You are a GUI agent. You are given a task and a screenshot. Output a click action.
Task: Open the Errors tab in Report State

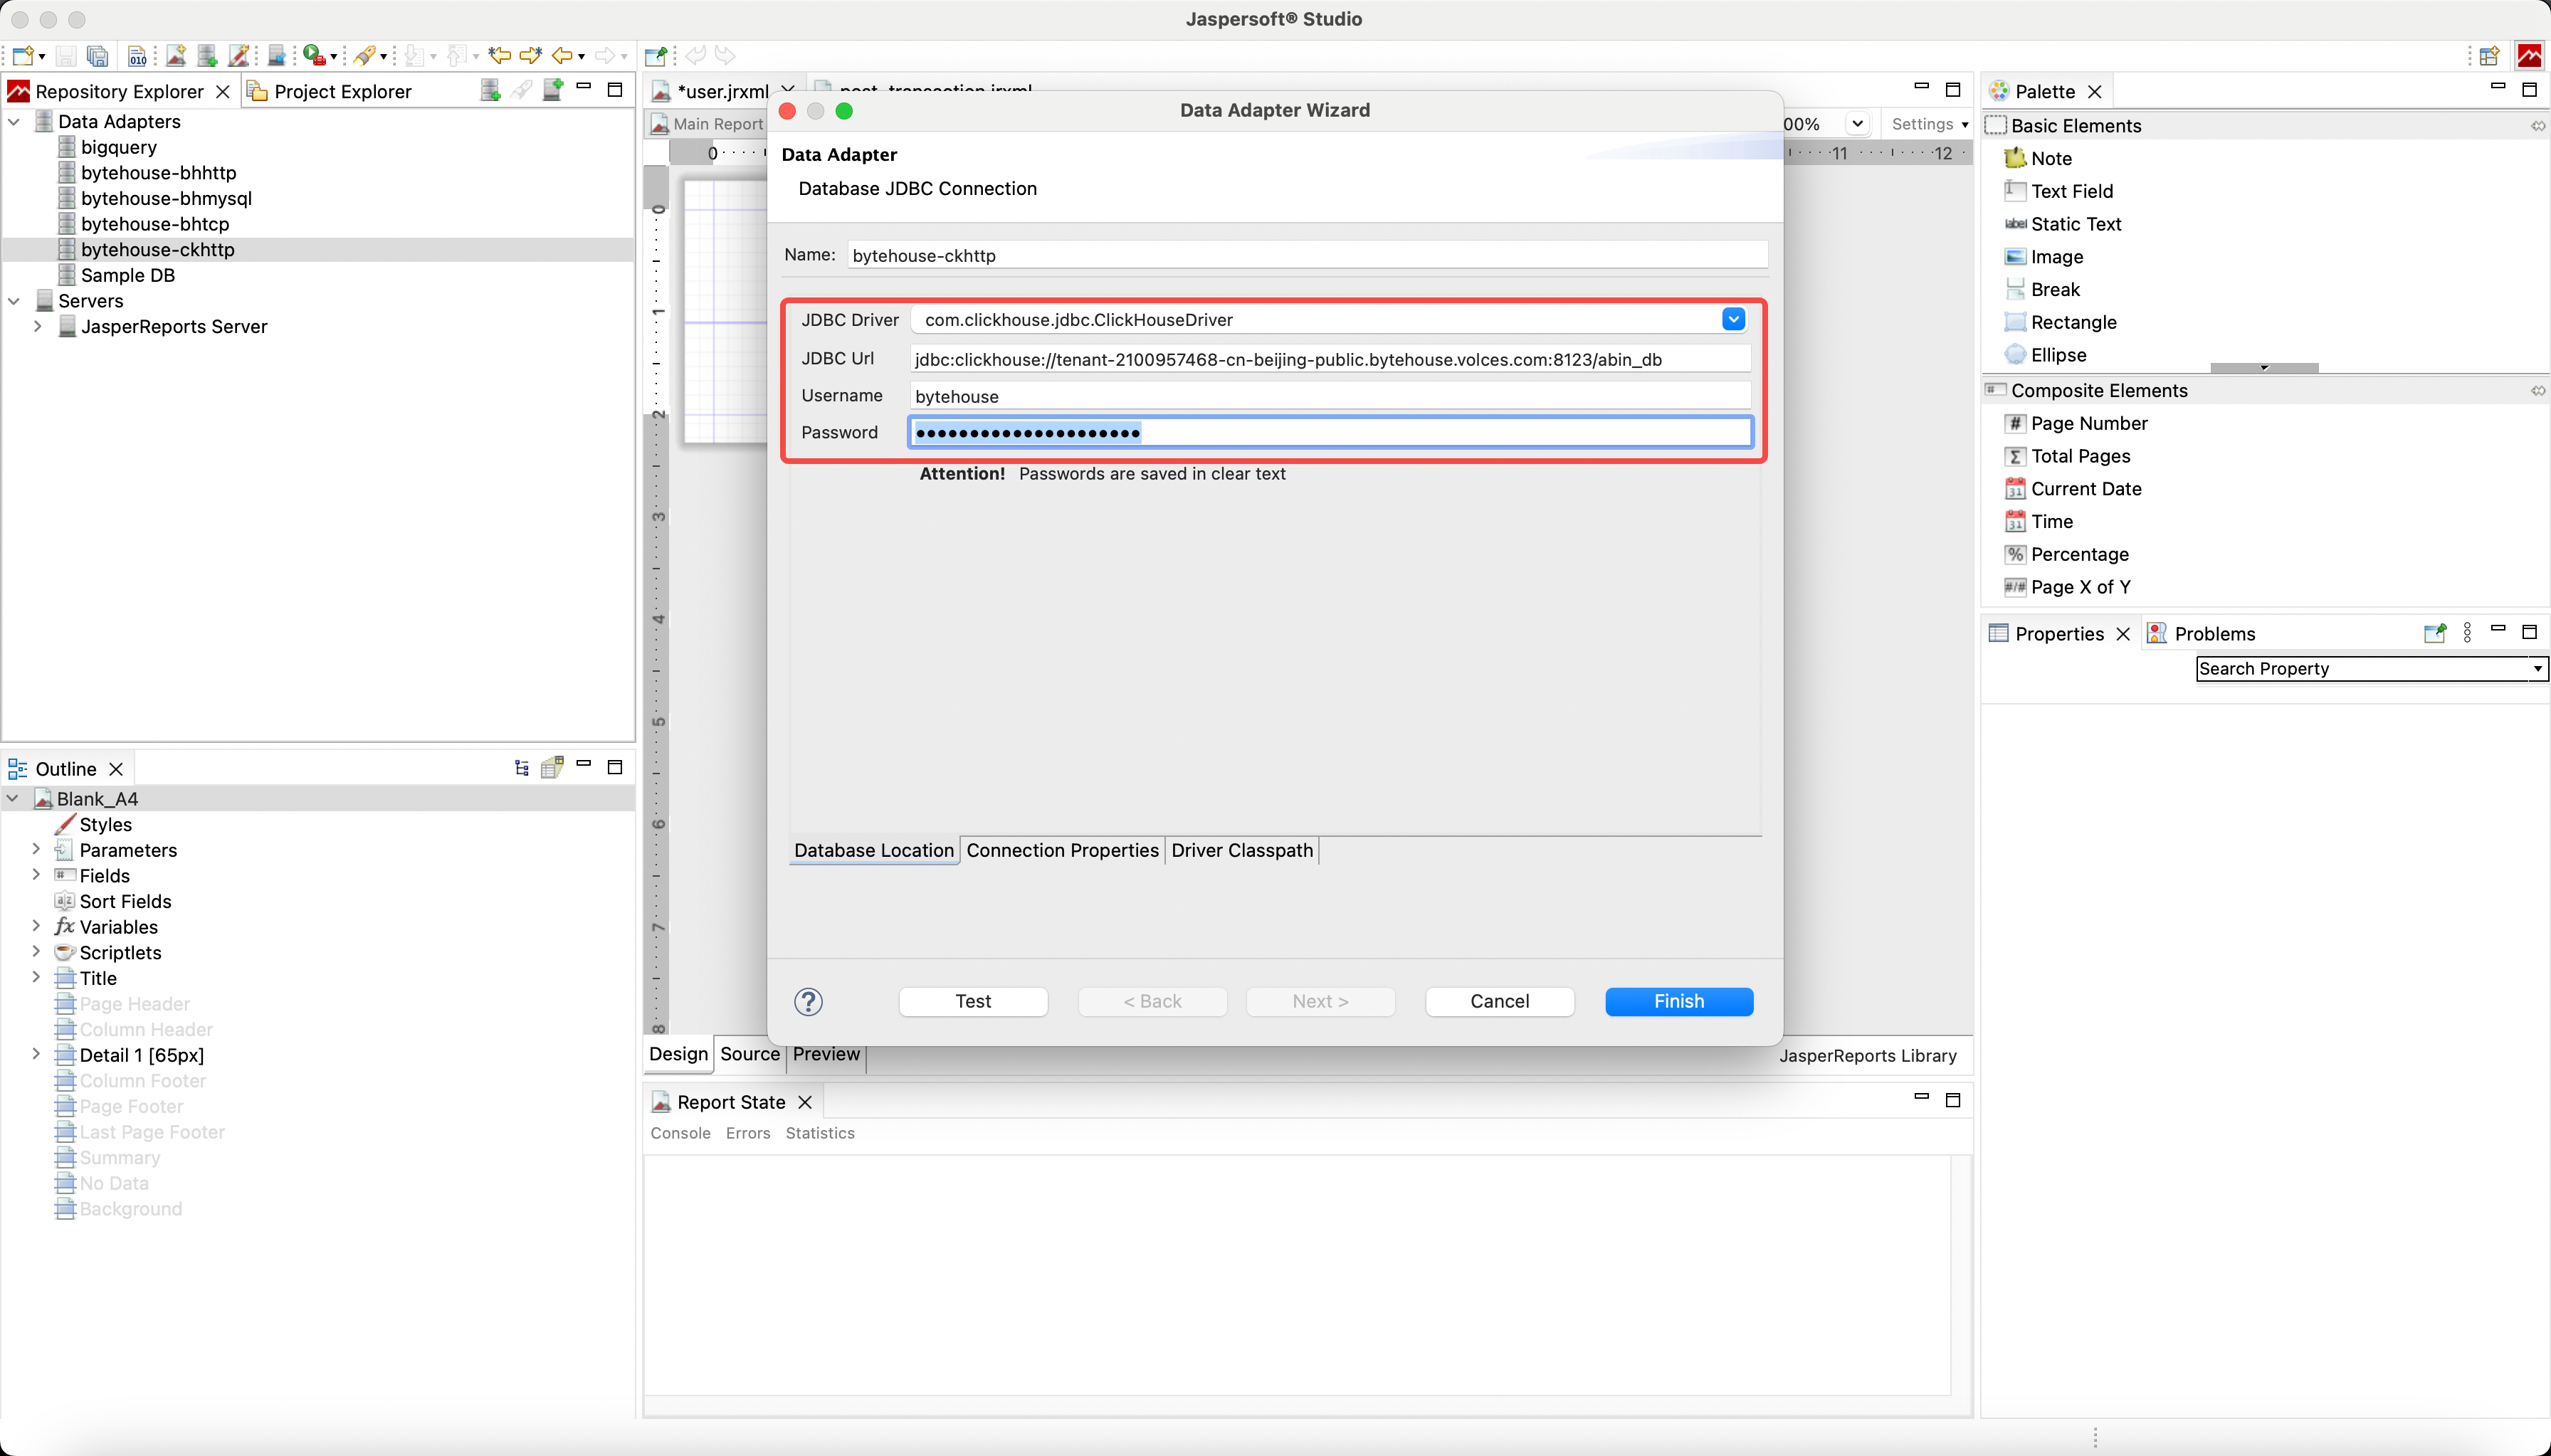[x=748, y=1133]
